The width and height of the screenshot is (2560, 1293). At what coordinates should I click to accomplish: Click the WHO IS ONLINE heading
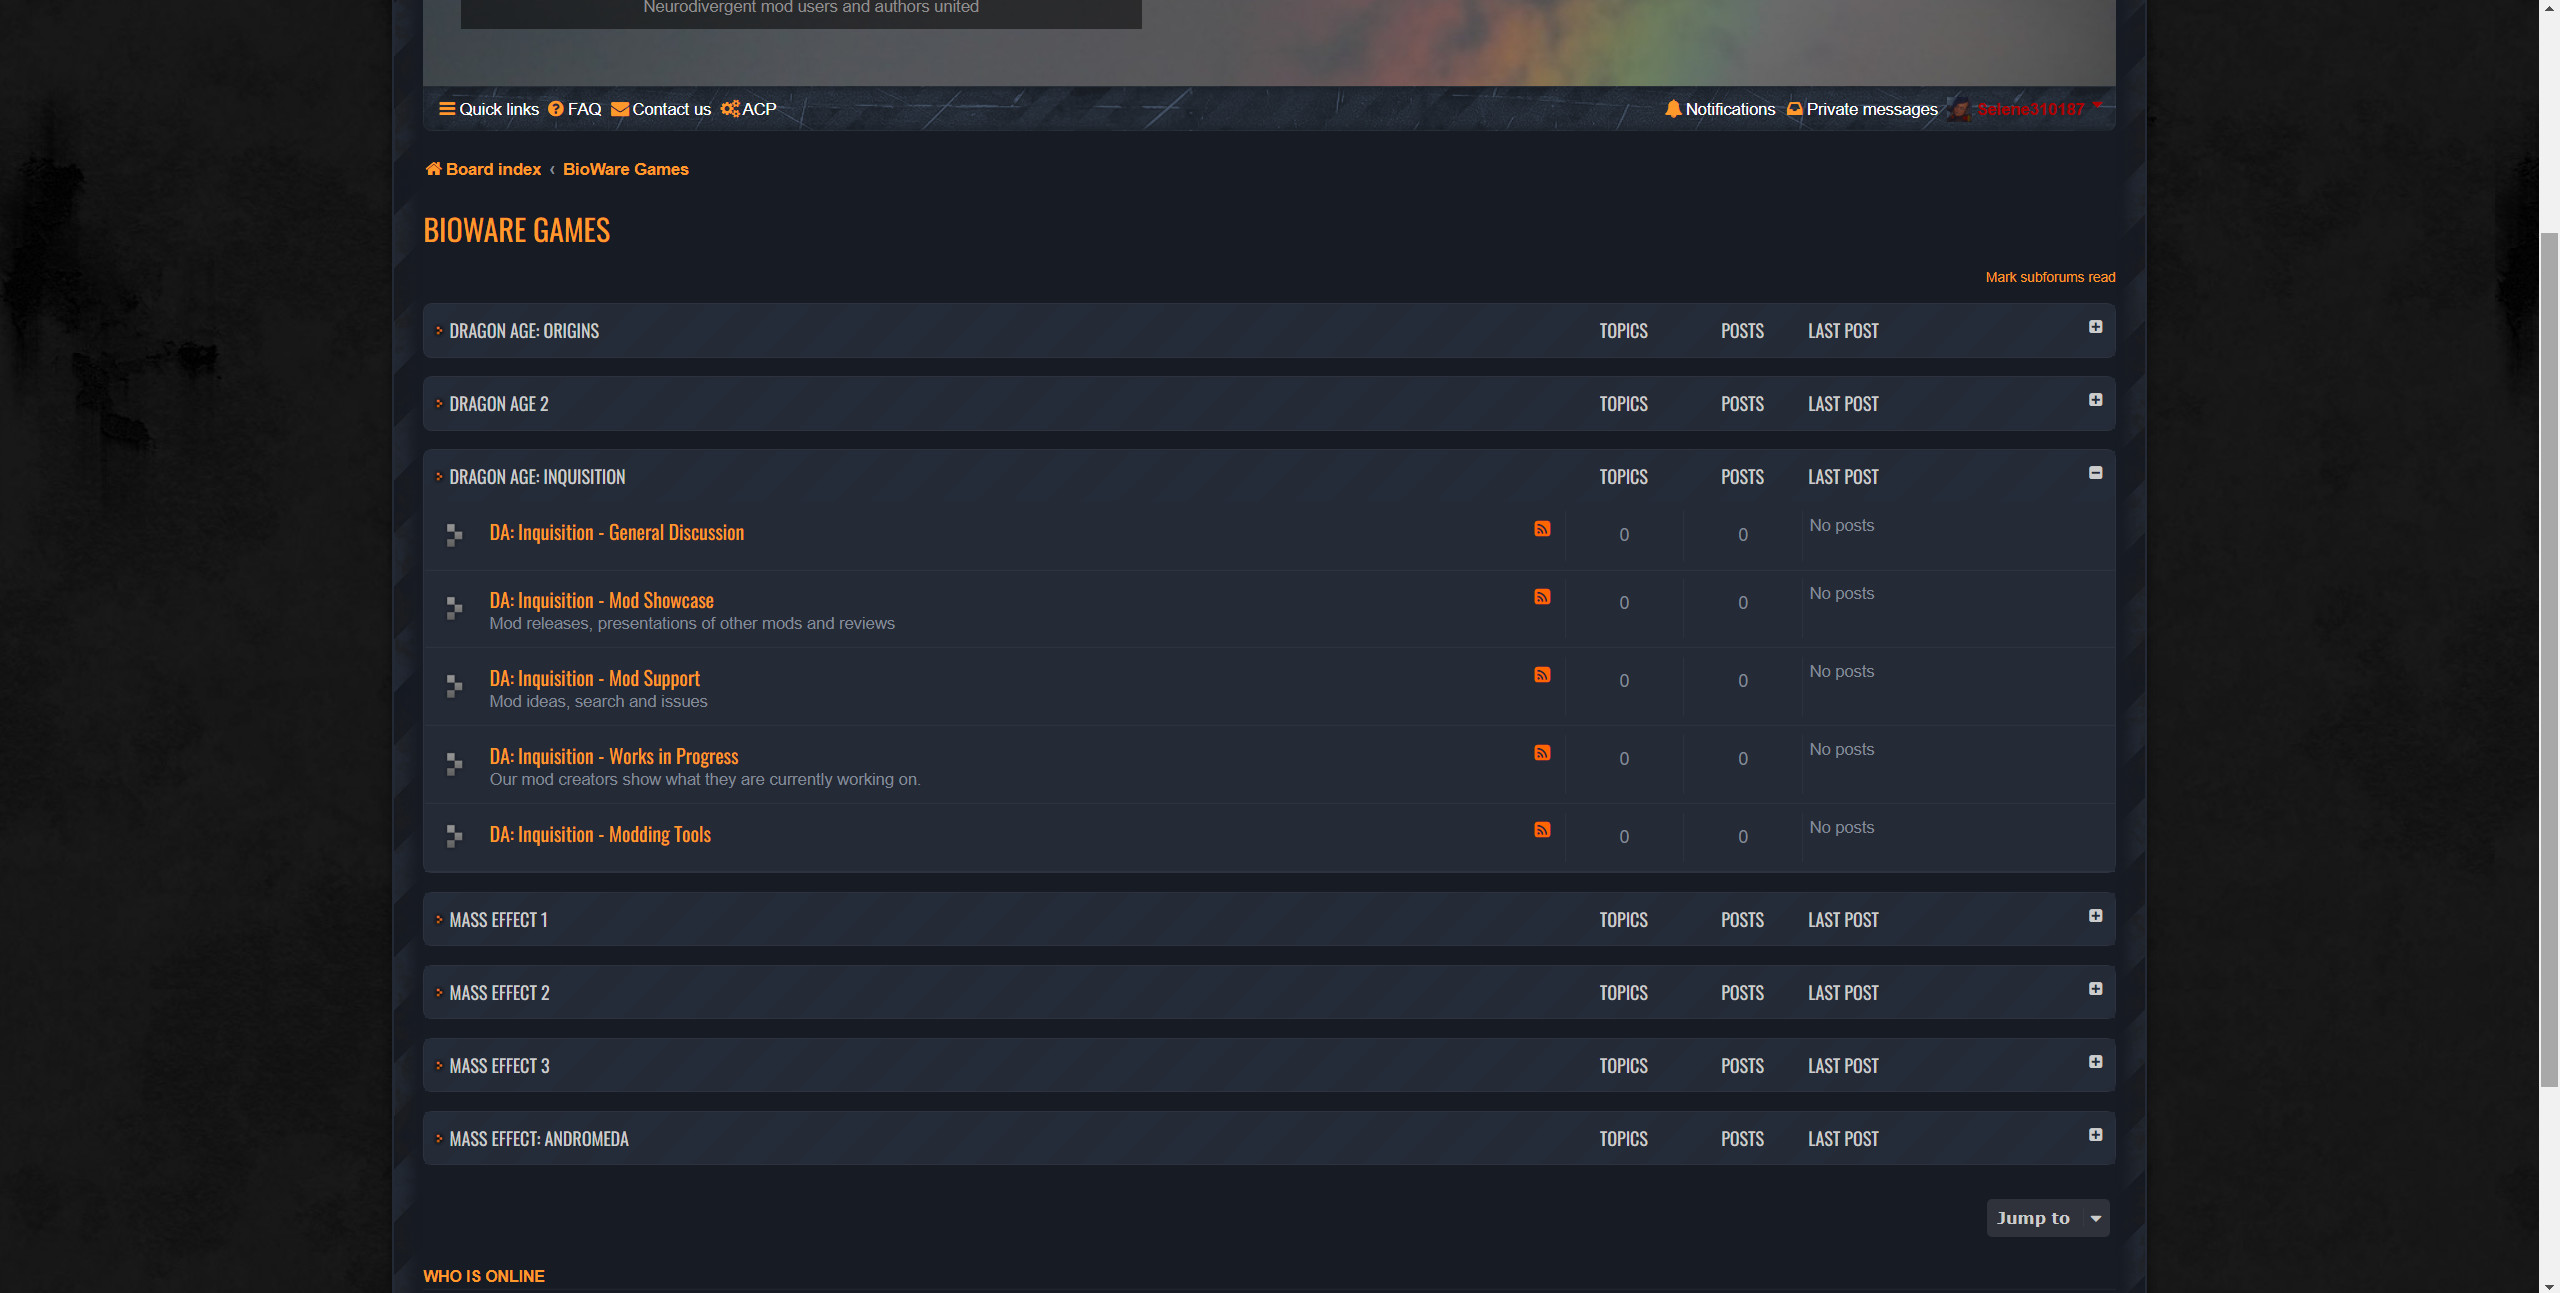tap(484, 1276)
